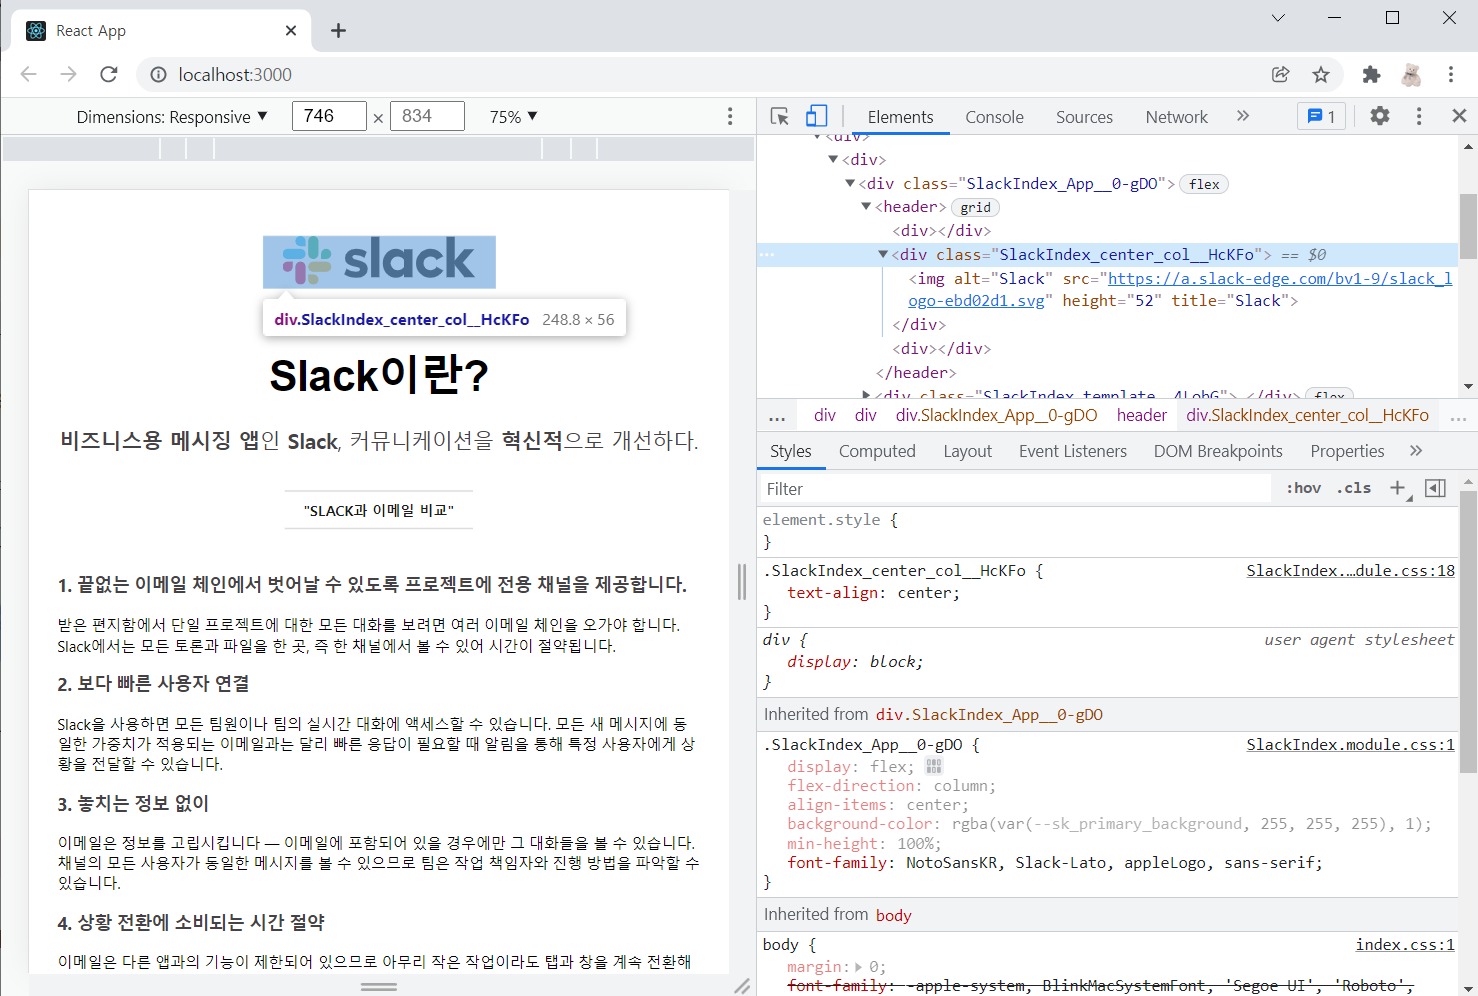The height and width of the screenshot is (996, 1478).
Task: Reload the localhost page
Action: pos(109,74)
